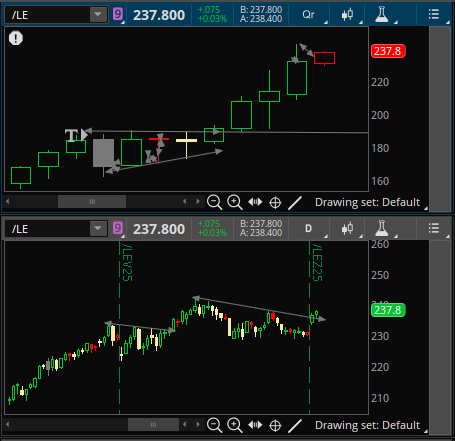This screenshot has width=455, height=441.
Task: Zoom out on the upper chart
Action: click(x=214, y=202)
